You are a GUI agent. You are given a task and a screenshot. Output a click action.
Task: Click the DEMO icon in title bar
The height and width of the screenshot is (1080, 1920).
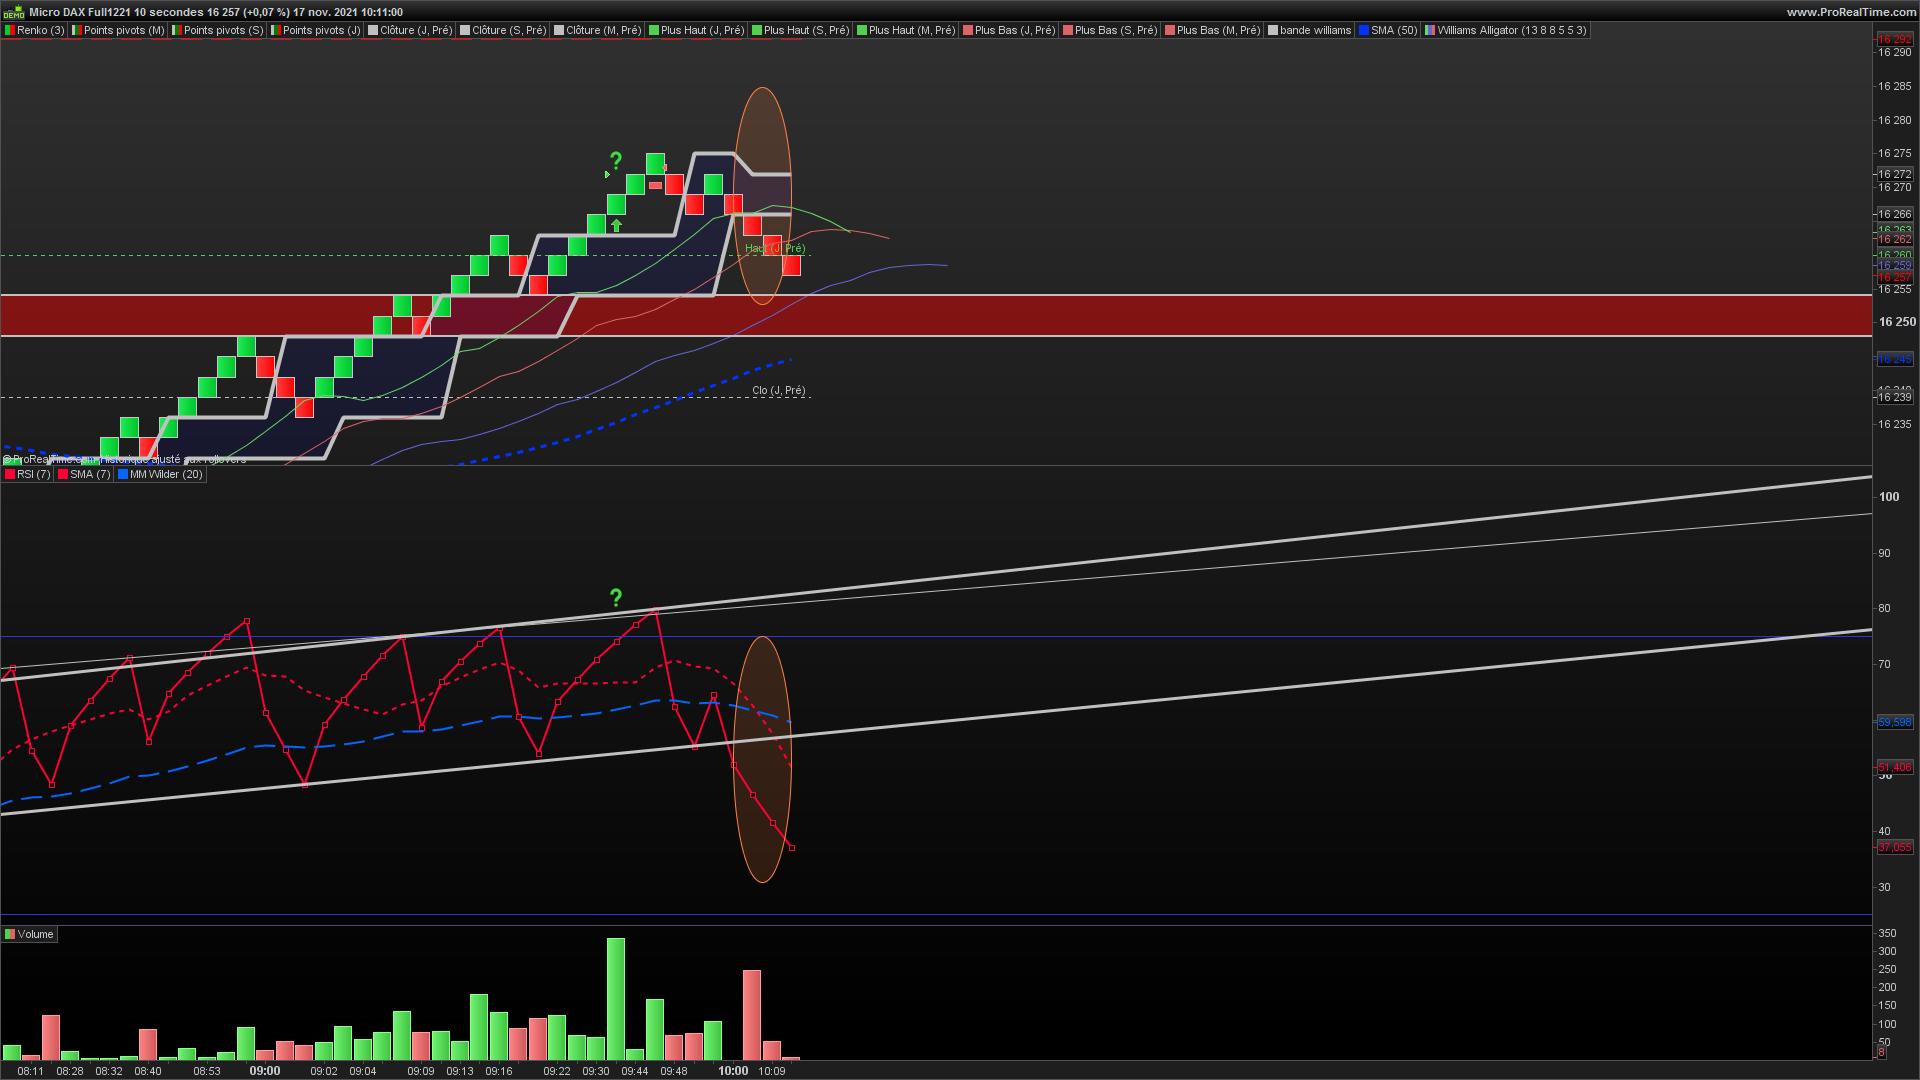[13, 12]
